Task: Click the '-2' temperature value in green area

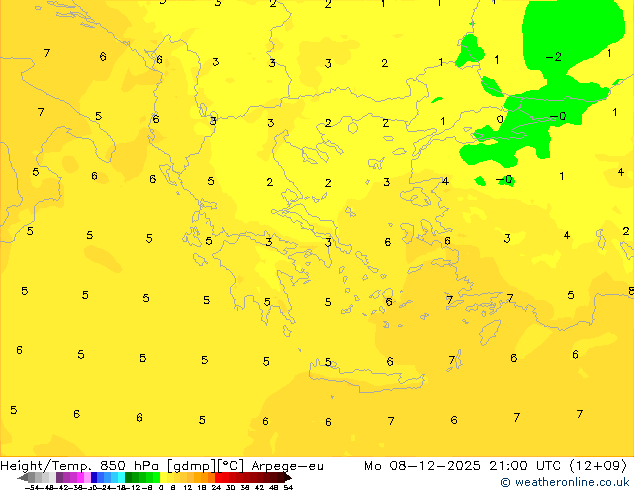Action: [554, 57]
